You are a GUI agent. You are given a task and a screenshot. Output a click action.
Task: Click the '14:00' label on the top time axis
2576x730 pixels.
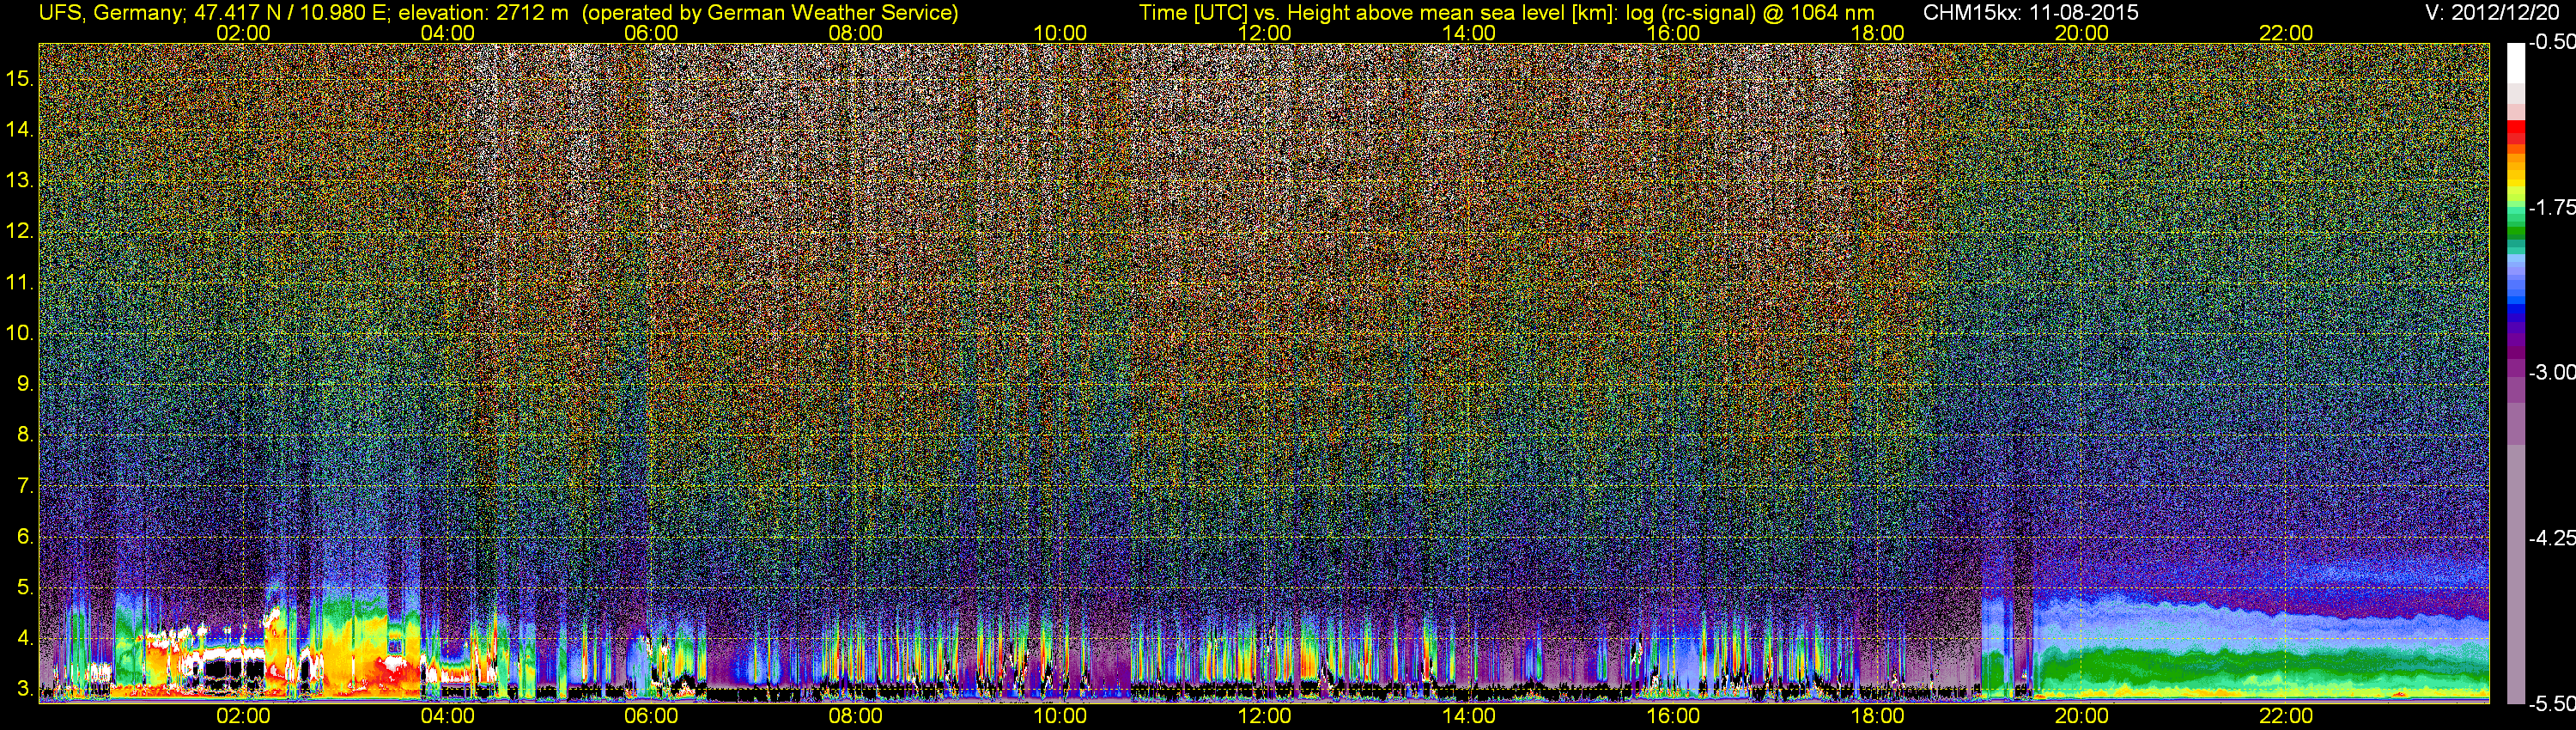[1469, 33]
